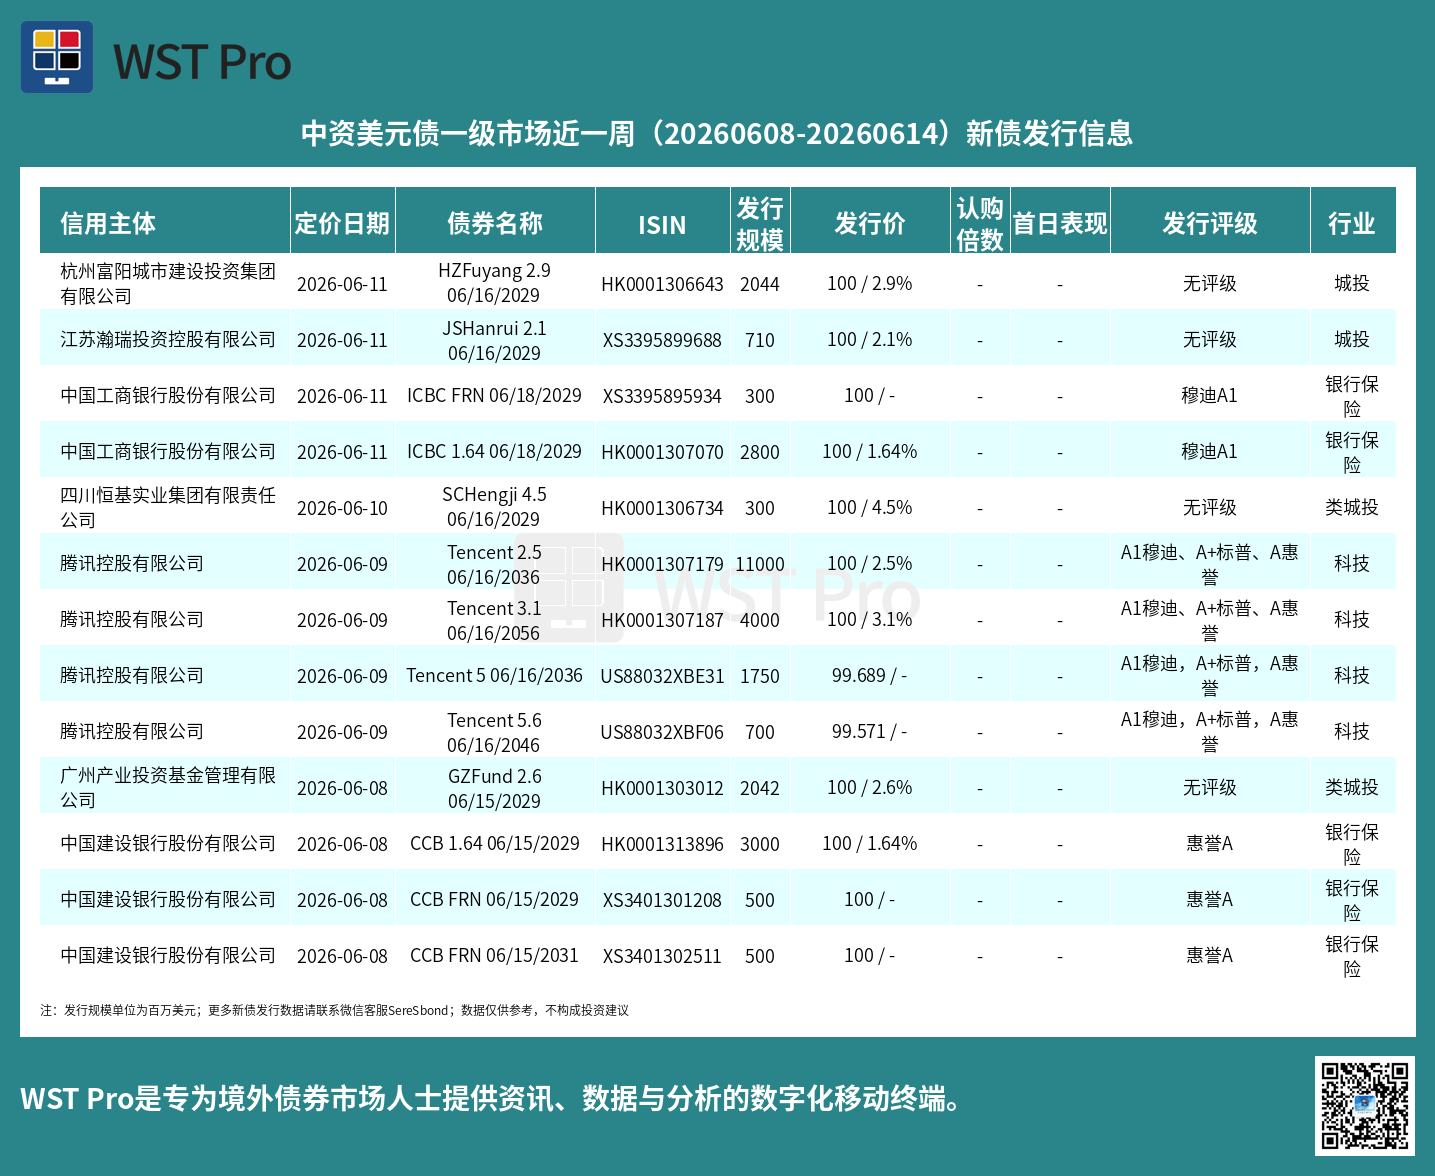
Task: Click industry 类城投 in GZFund row
Action: tap(1352, 787)
